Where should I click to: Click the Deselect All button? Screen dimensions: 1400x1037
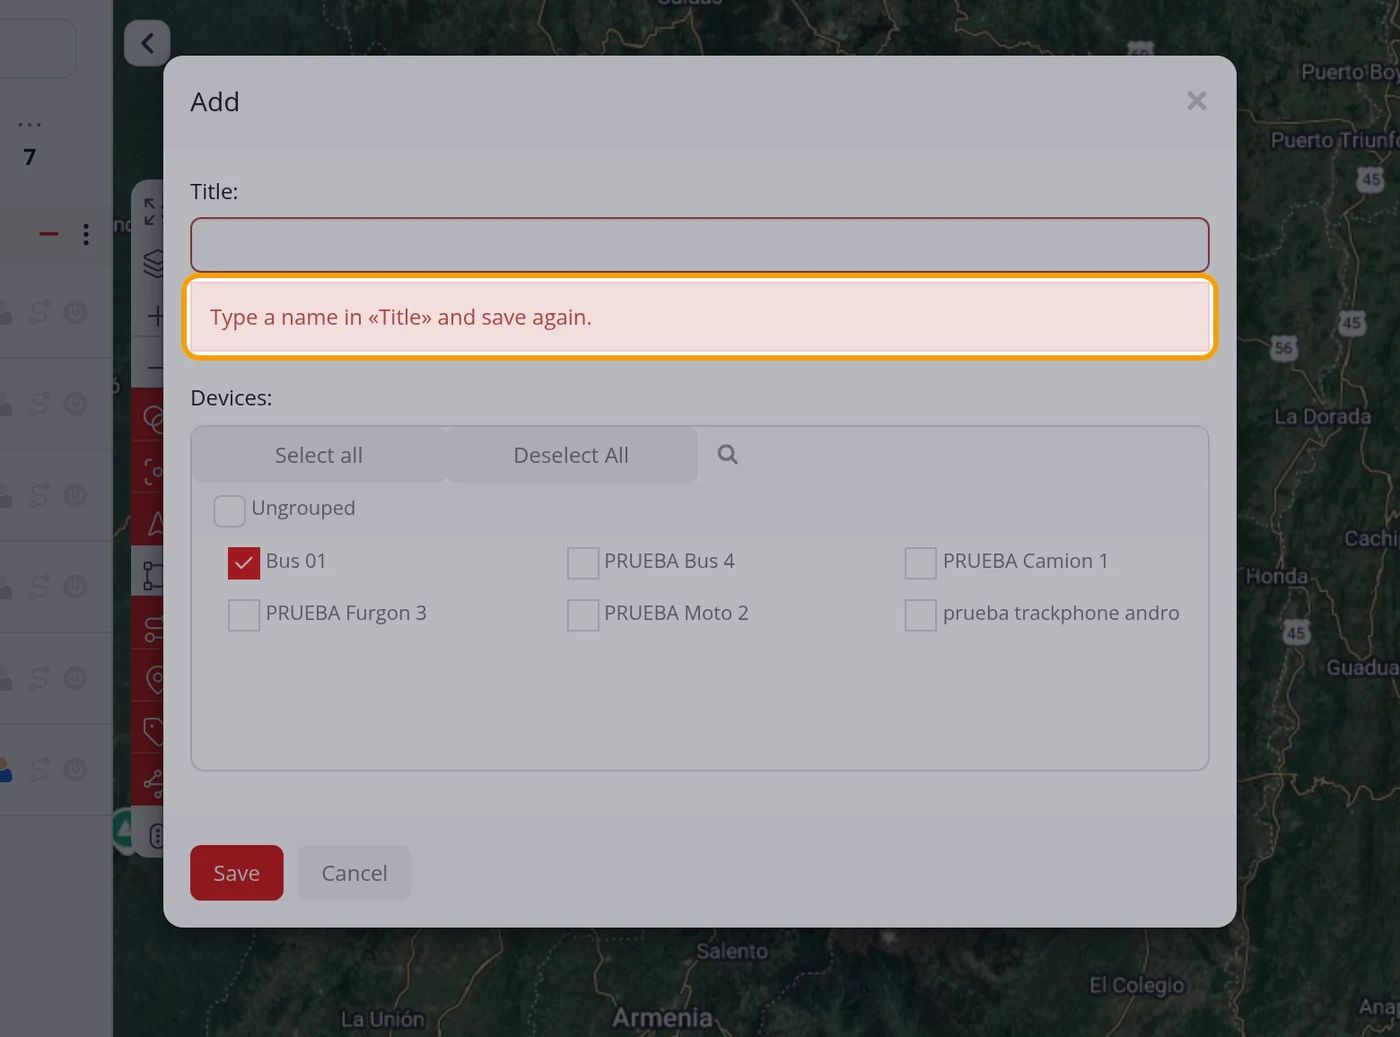[571, 455]
